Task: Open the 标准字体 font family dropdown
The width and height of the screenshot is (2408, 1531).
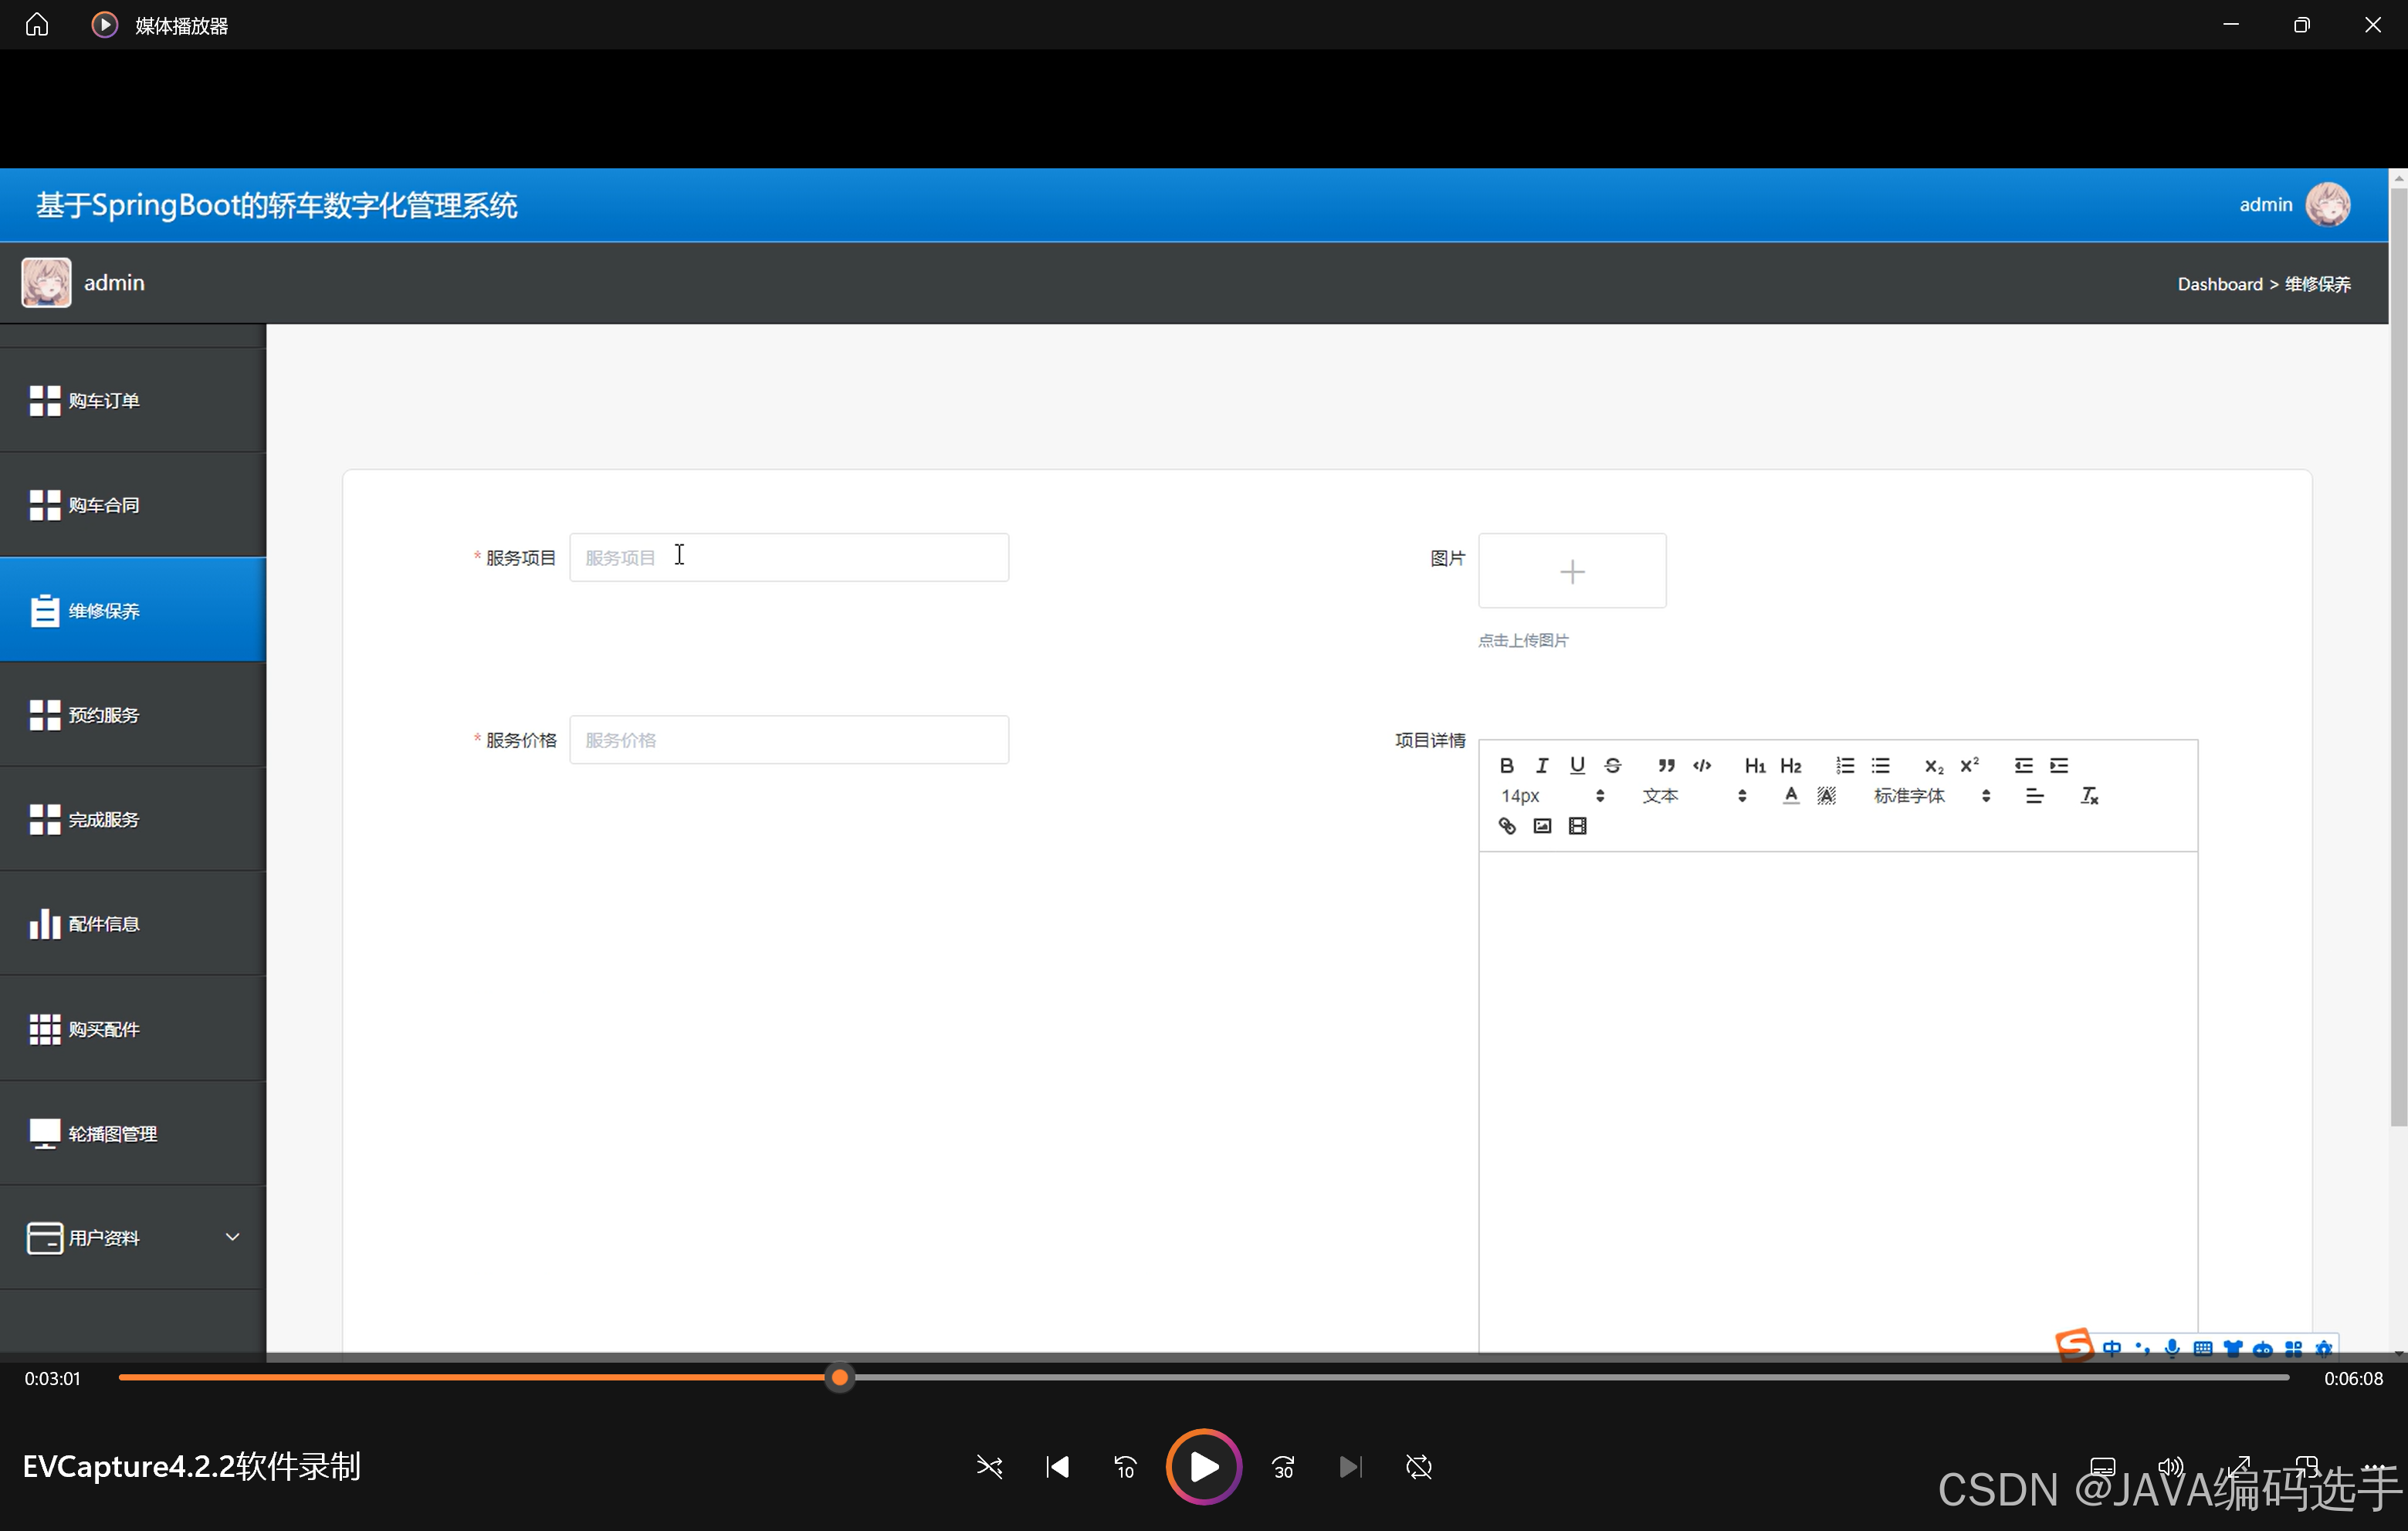Action: 1931,796
